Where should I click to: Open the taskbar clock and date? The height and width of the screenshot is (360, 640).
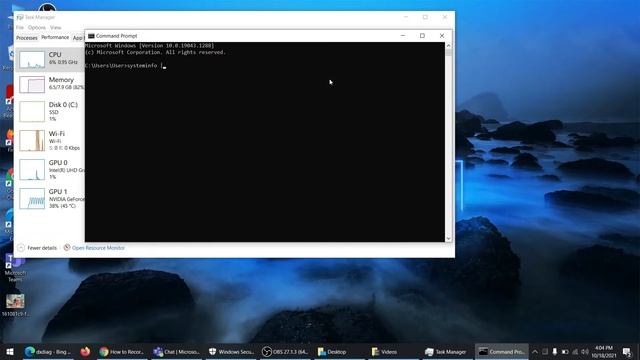(604, 351)
